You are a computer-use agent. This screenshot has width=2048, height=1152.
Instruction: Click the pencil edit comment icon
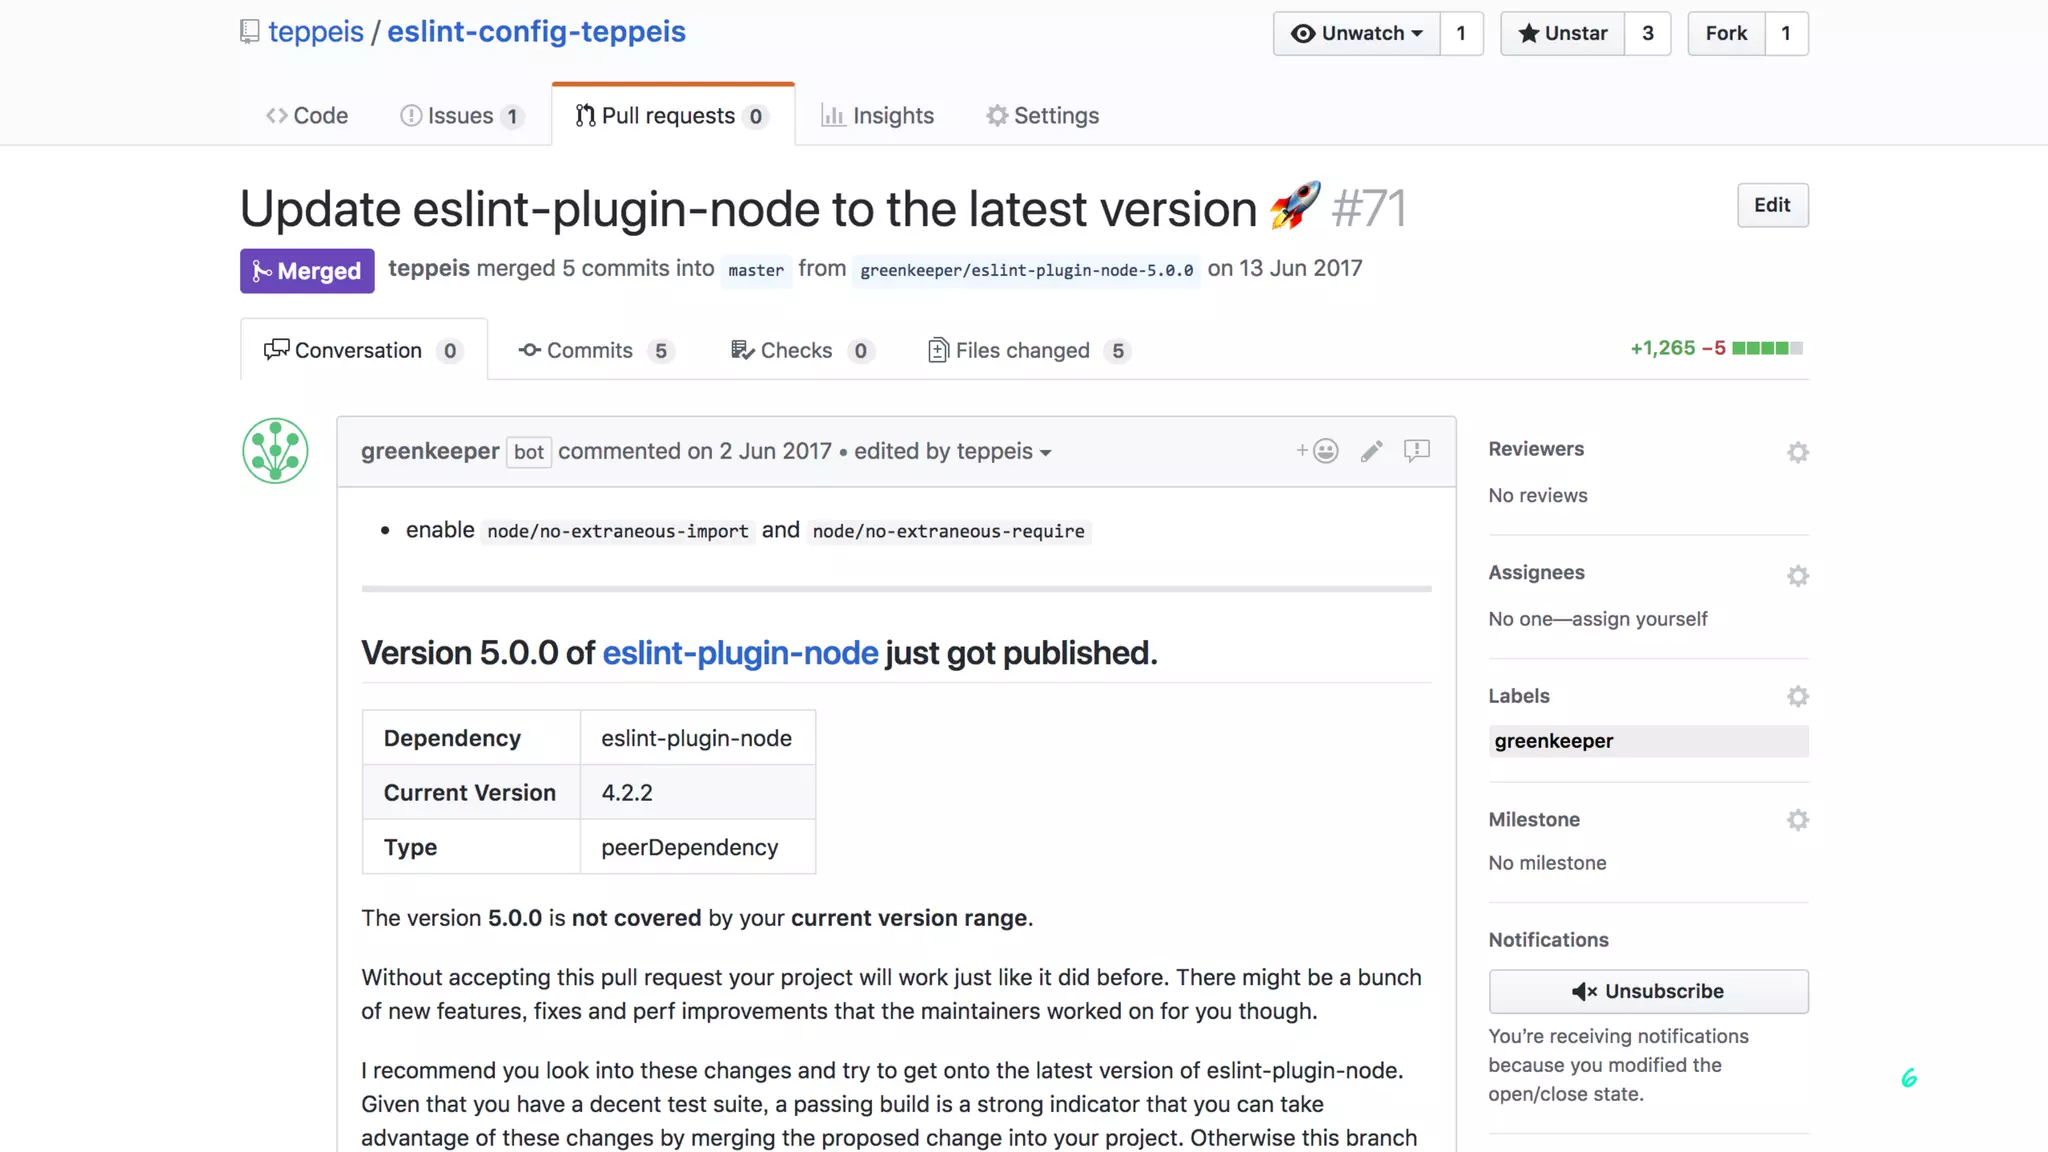[1371, 451]
